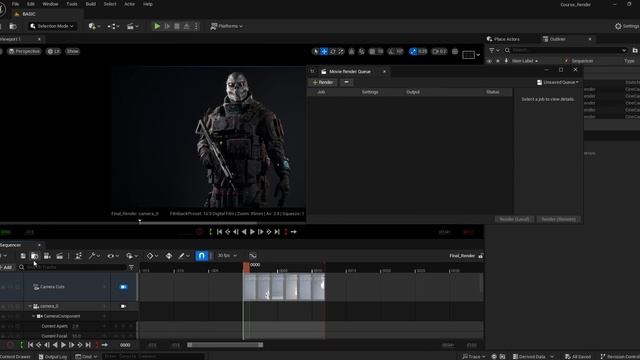
Task: Open the Window menu
Action: click(50, 4)
